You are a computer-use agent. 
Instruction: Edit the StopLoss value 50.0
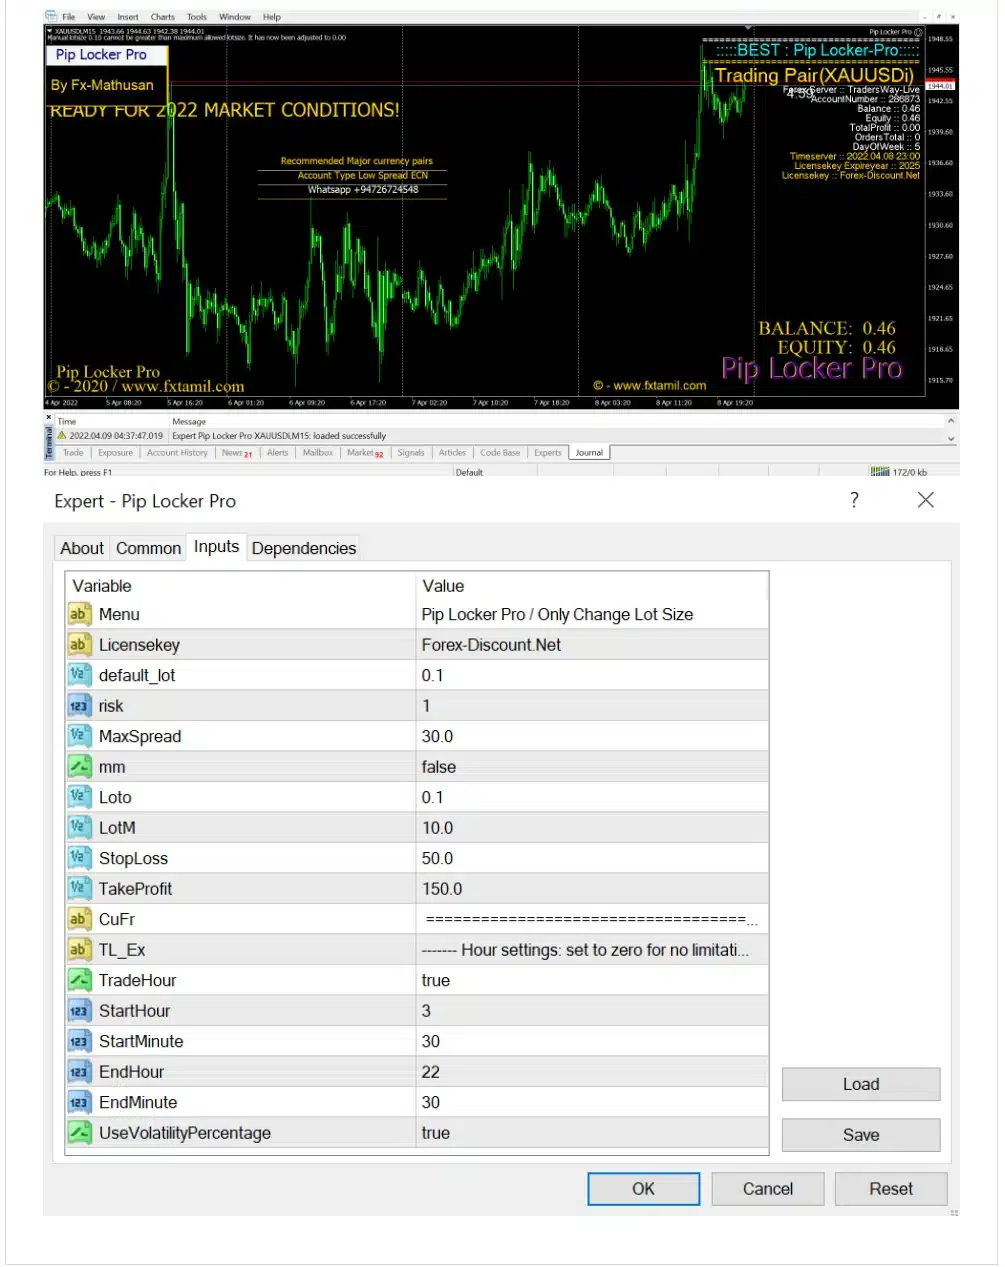[592, 858]
